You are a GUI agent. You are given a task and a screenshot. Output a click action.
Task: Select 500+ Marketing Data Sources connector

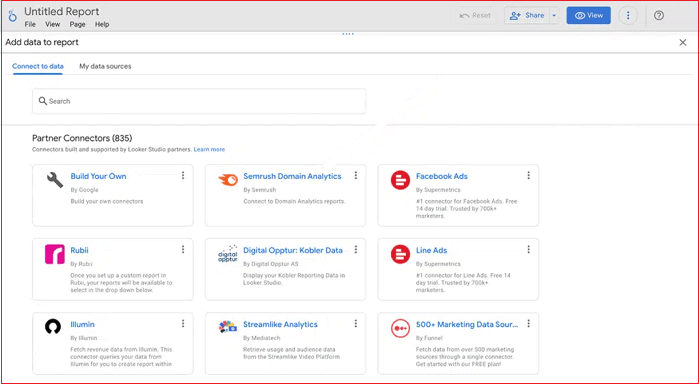pos(467,325)
